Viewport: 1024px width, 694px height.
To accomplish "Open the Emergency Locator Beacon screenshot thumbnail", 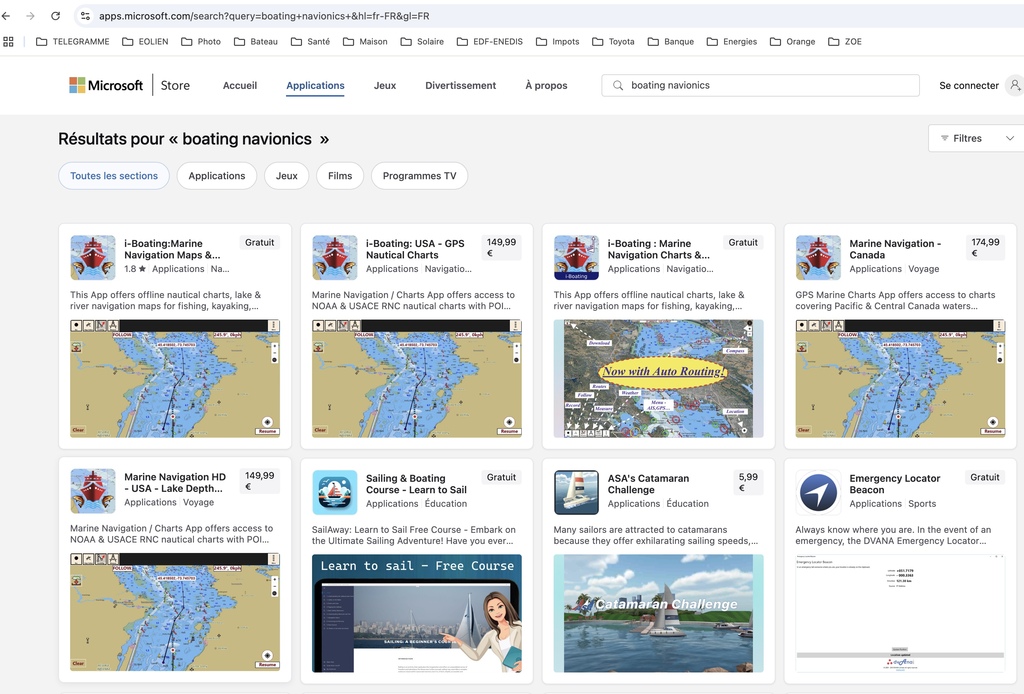I will pyautogui.click(x=900, y=614).
